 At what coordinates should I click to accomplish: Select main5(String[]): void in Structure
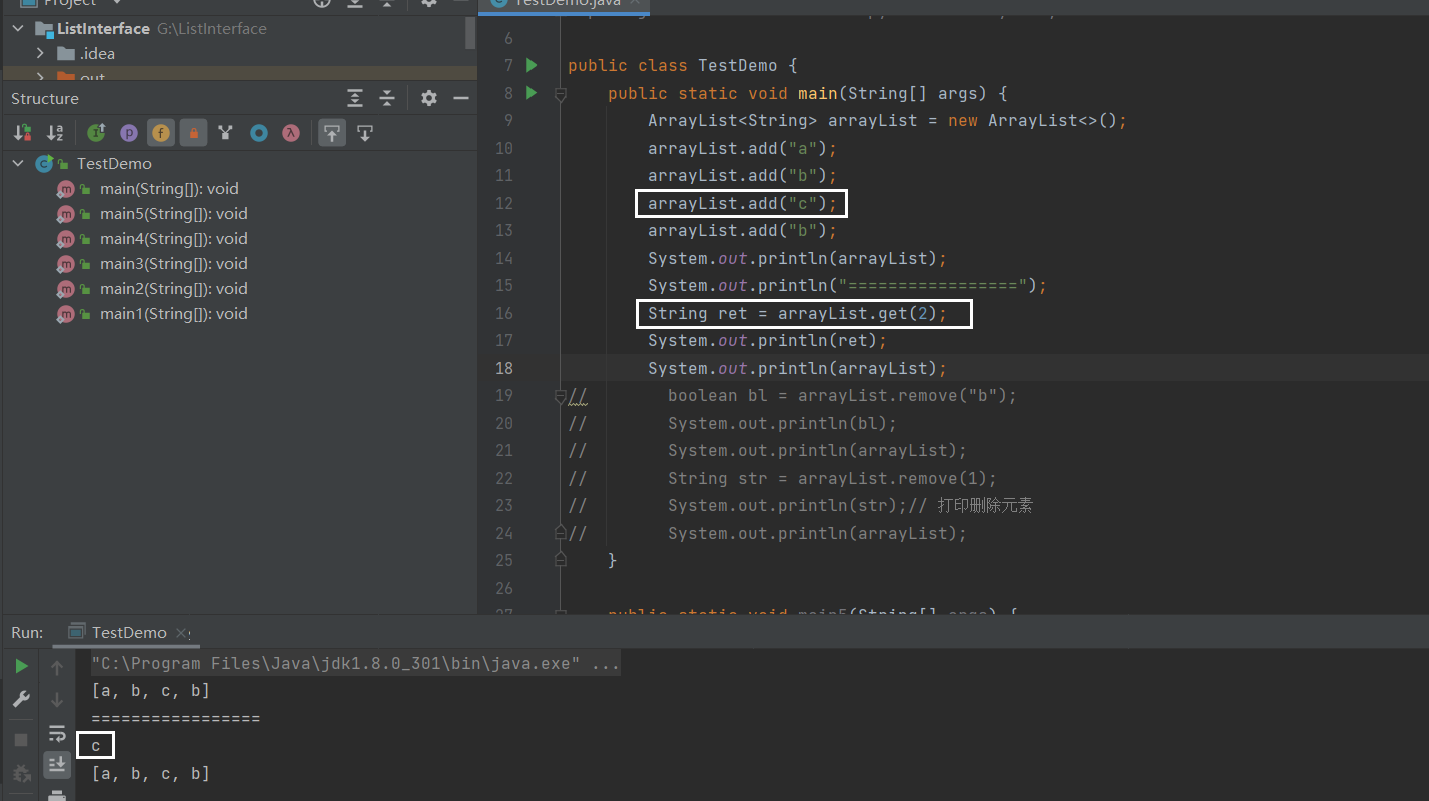pos(173,213)
